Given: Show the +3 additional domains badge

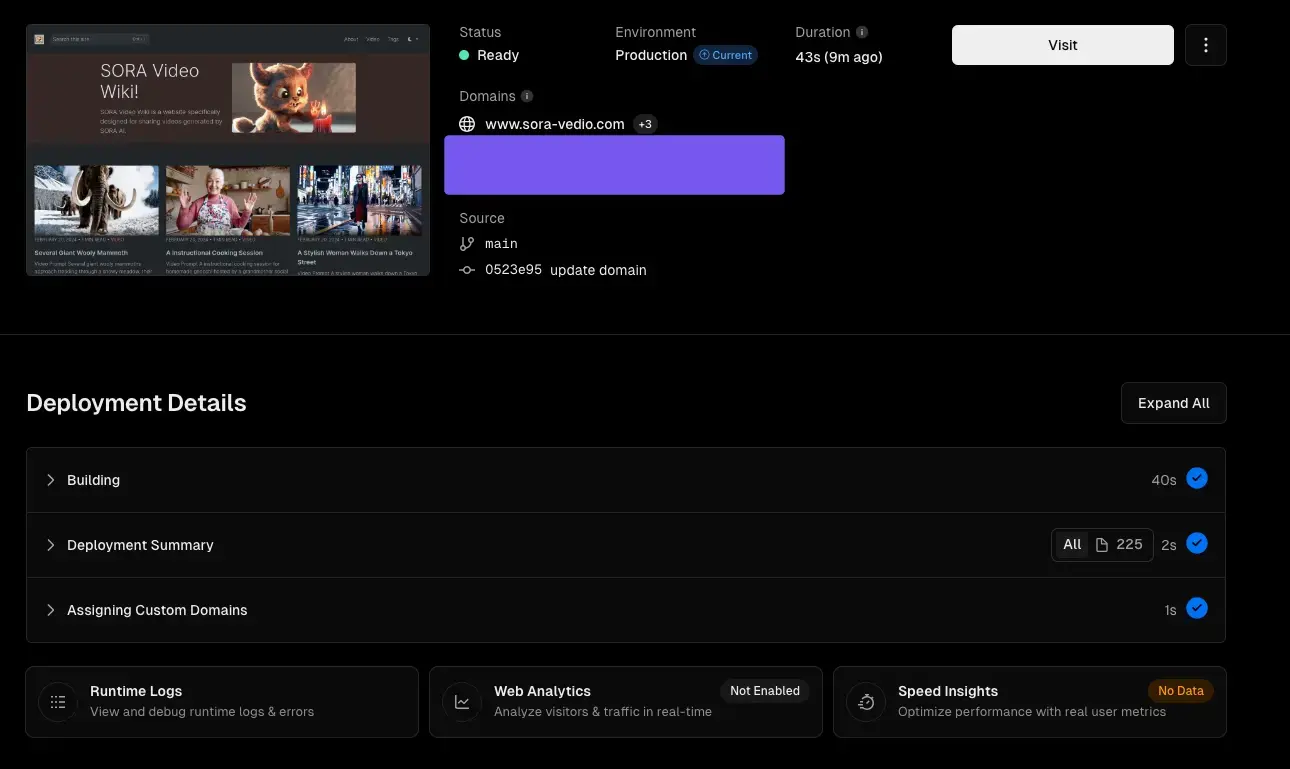Looking at the screenshot, I should coord(645,124).
